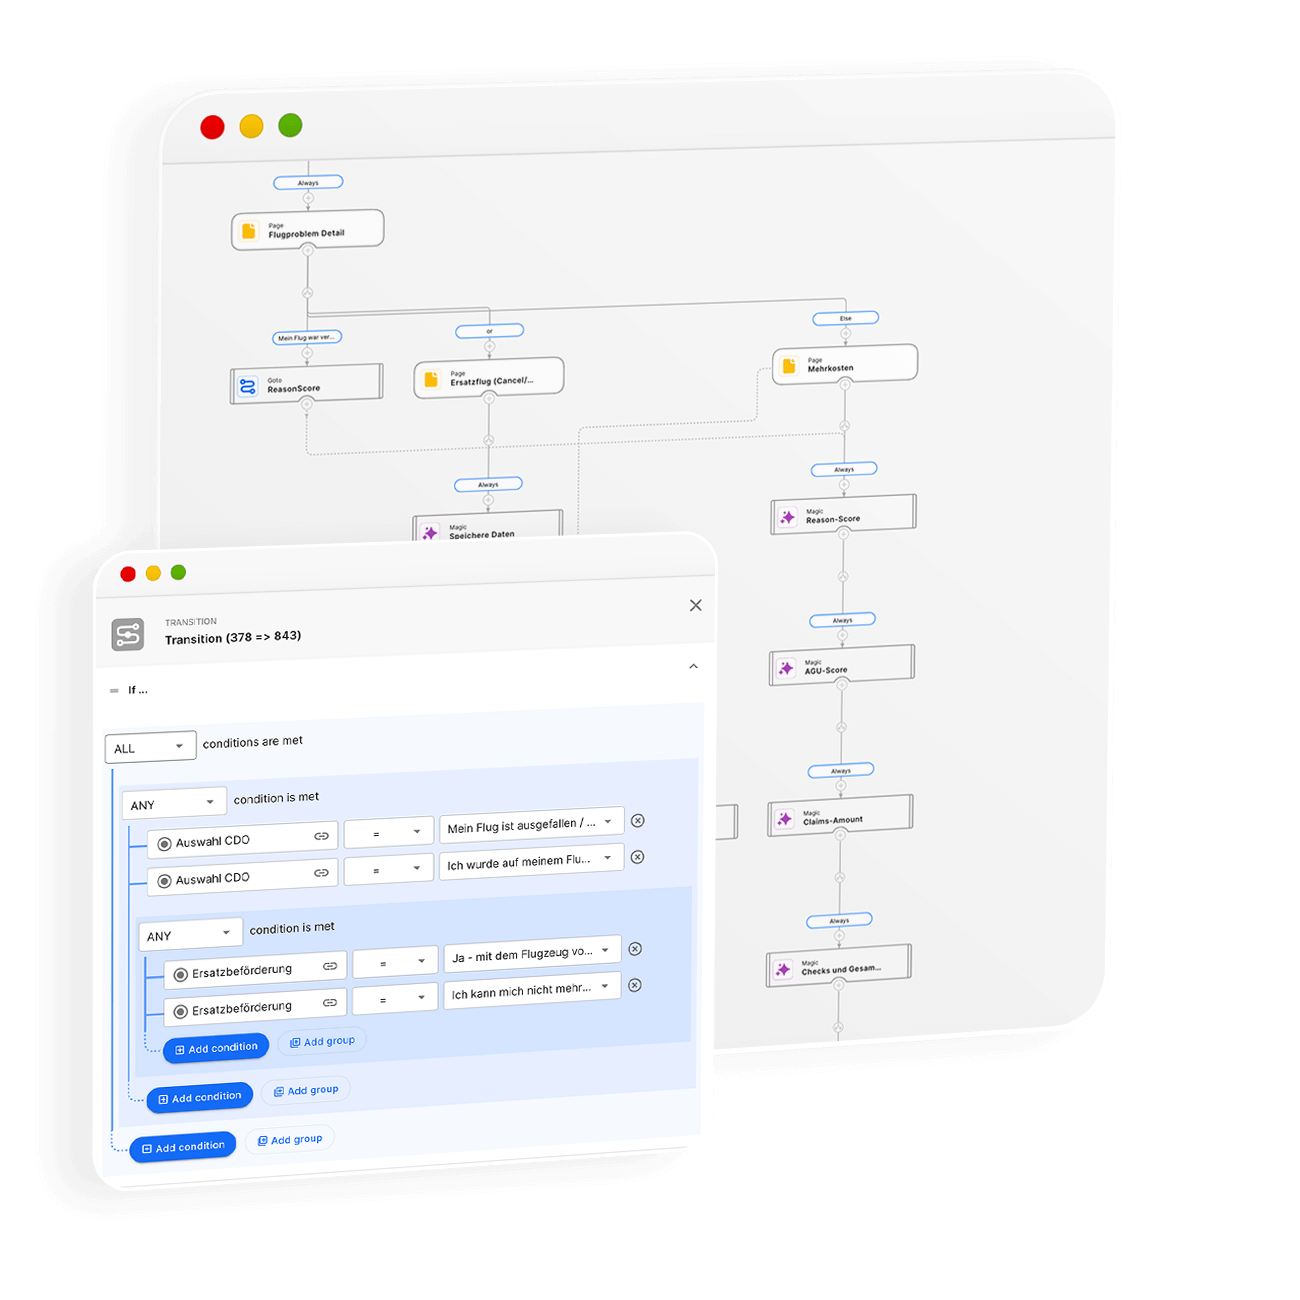Click link icon in first Ersatzbeförderung field
Screen dimensions: 1300x1300
click(330, 966)
